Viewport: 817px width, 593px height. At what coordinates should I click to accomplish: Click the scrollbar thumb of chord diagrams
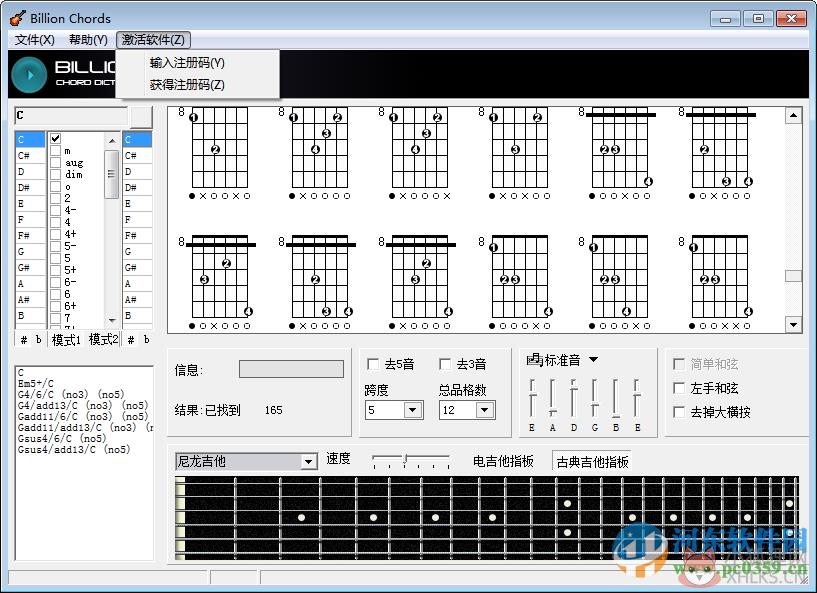(793, 276)
